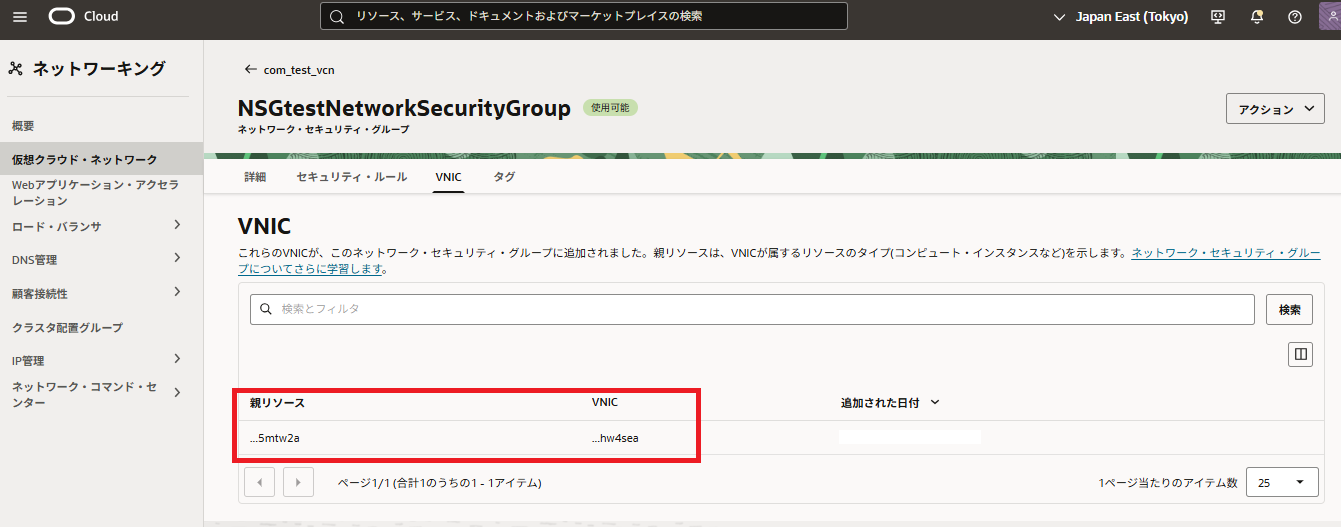
Task: Click the table column settings icon
Action: pyautogui.click(x=1300, y=354)
